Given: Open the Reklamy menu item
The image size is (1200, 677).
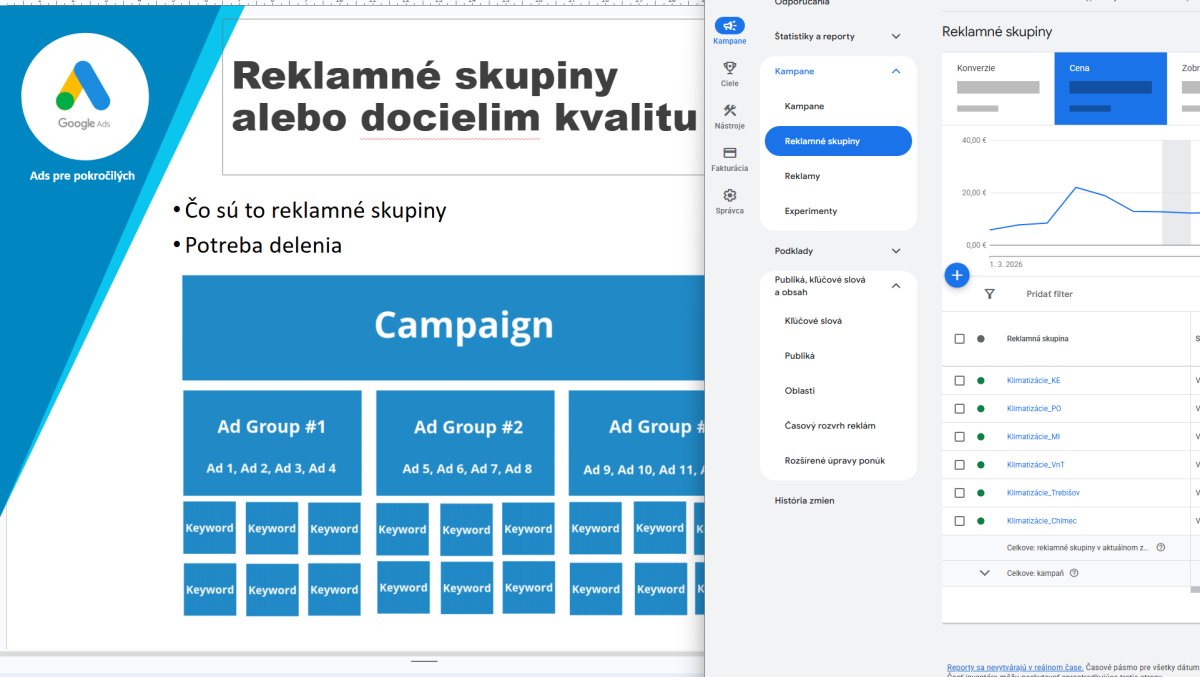Looking at the screenshot, I should (802, 176).
